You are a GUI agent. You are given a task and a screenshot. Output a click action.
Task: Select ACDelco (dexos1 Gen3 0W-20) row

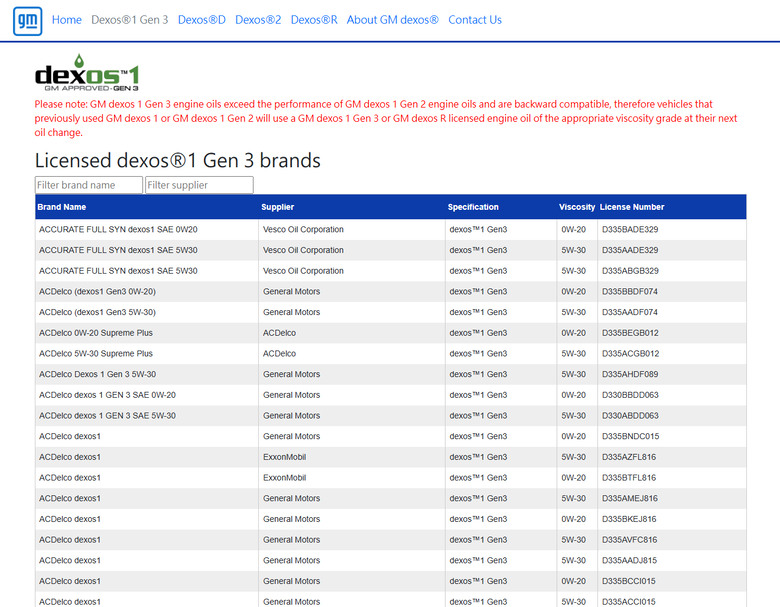(x=390, y=292)
